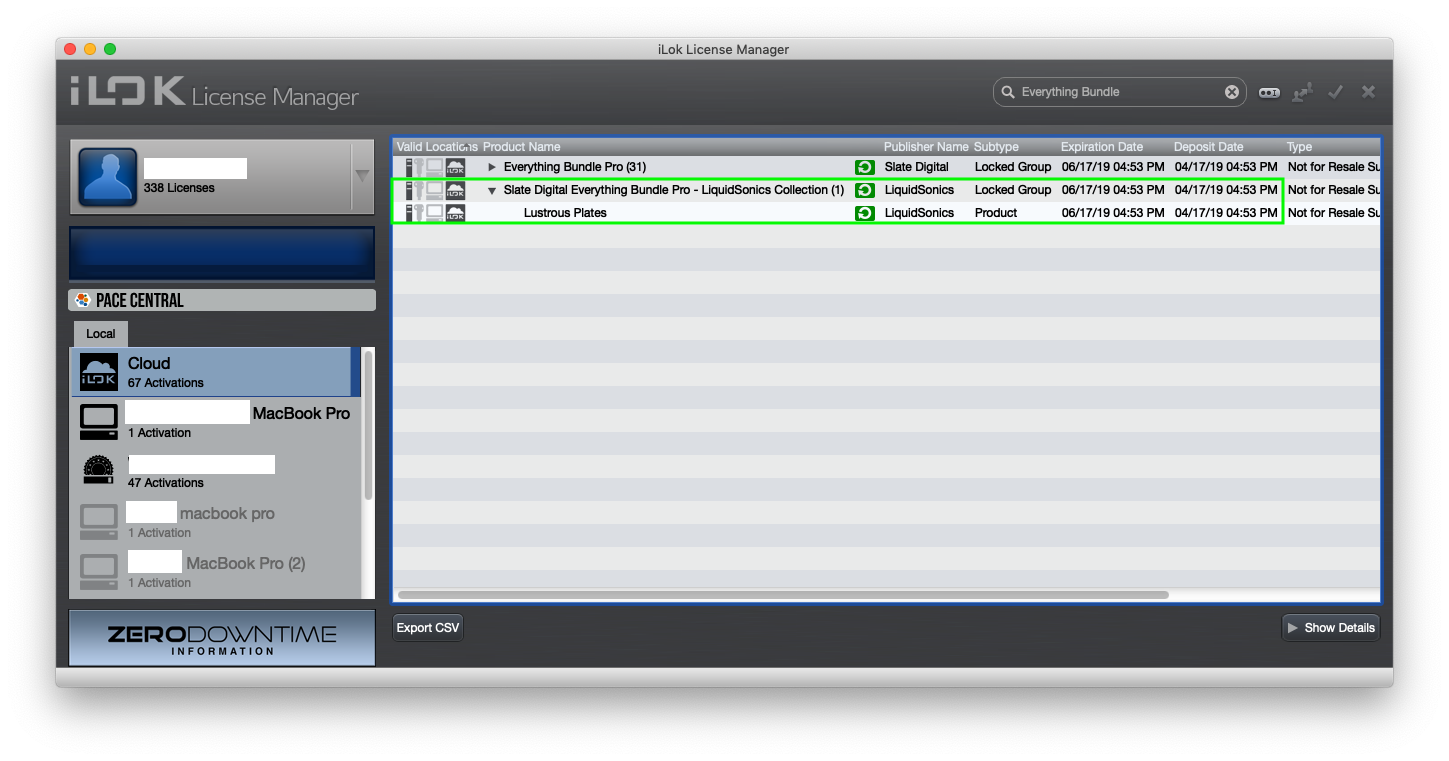Sort by Subtype column header
The height and width of the screenshot is (761, 1449).
(x=996, y=147)
